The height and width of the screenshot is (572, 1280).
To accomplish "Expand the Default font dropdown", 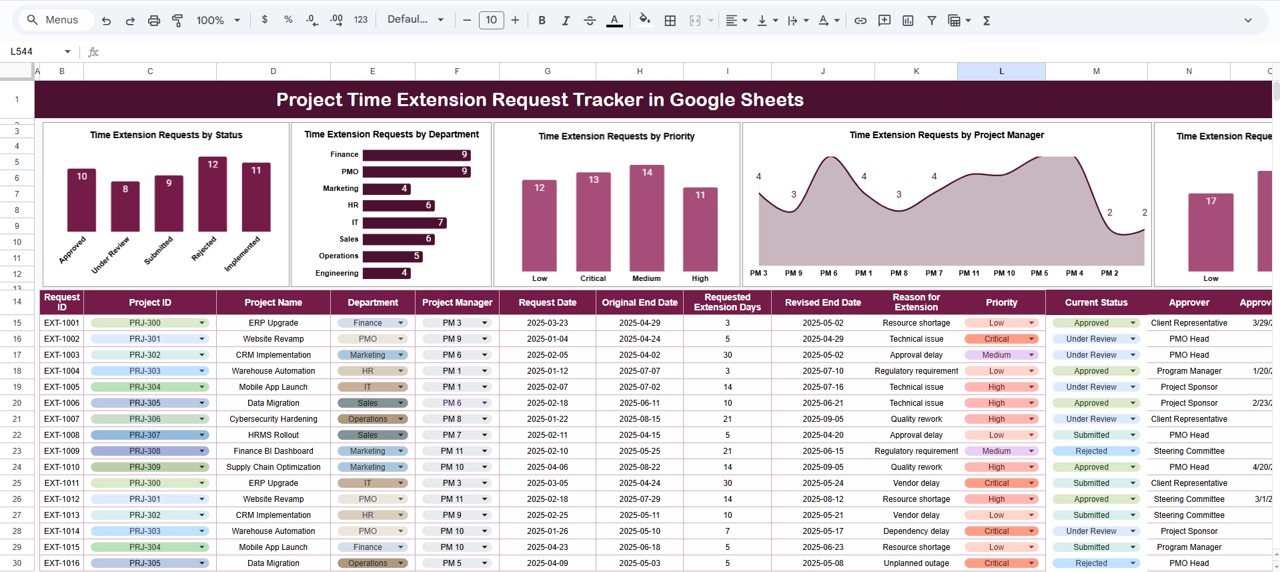I will tap(415, 20).
